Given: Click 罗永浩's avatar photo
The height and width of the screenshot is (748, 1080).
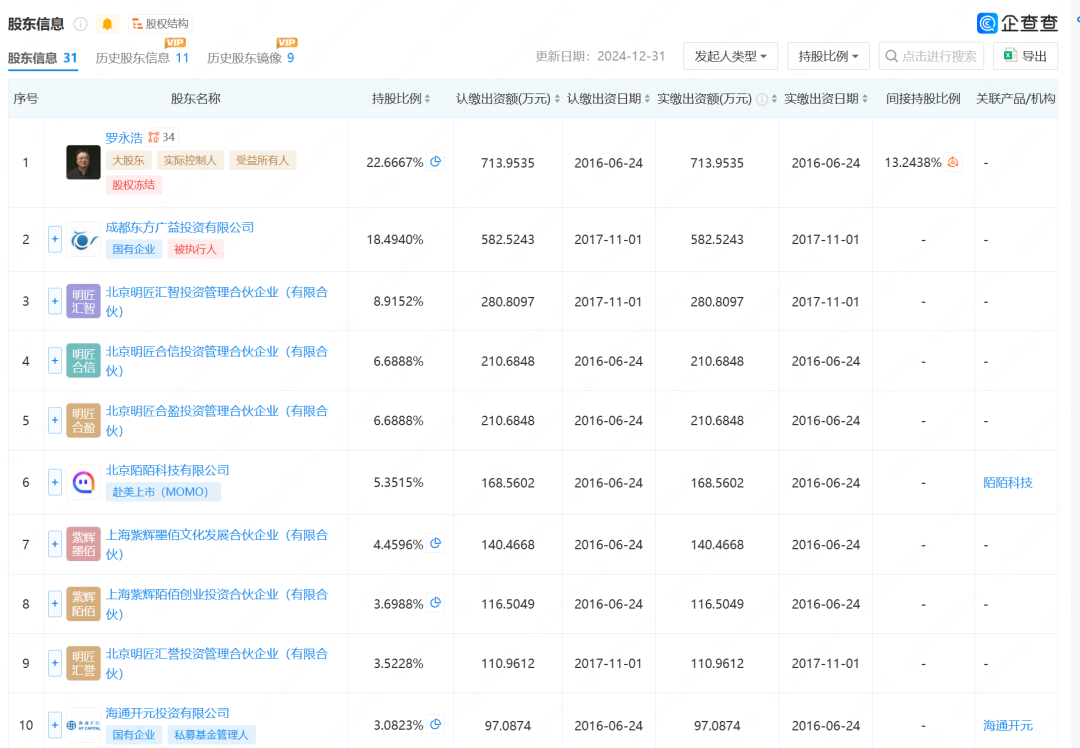Looking at the screenshot, I should point(83,162).
